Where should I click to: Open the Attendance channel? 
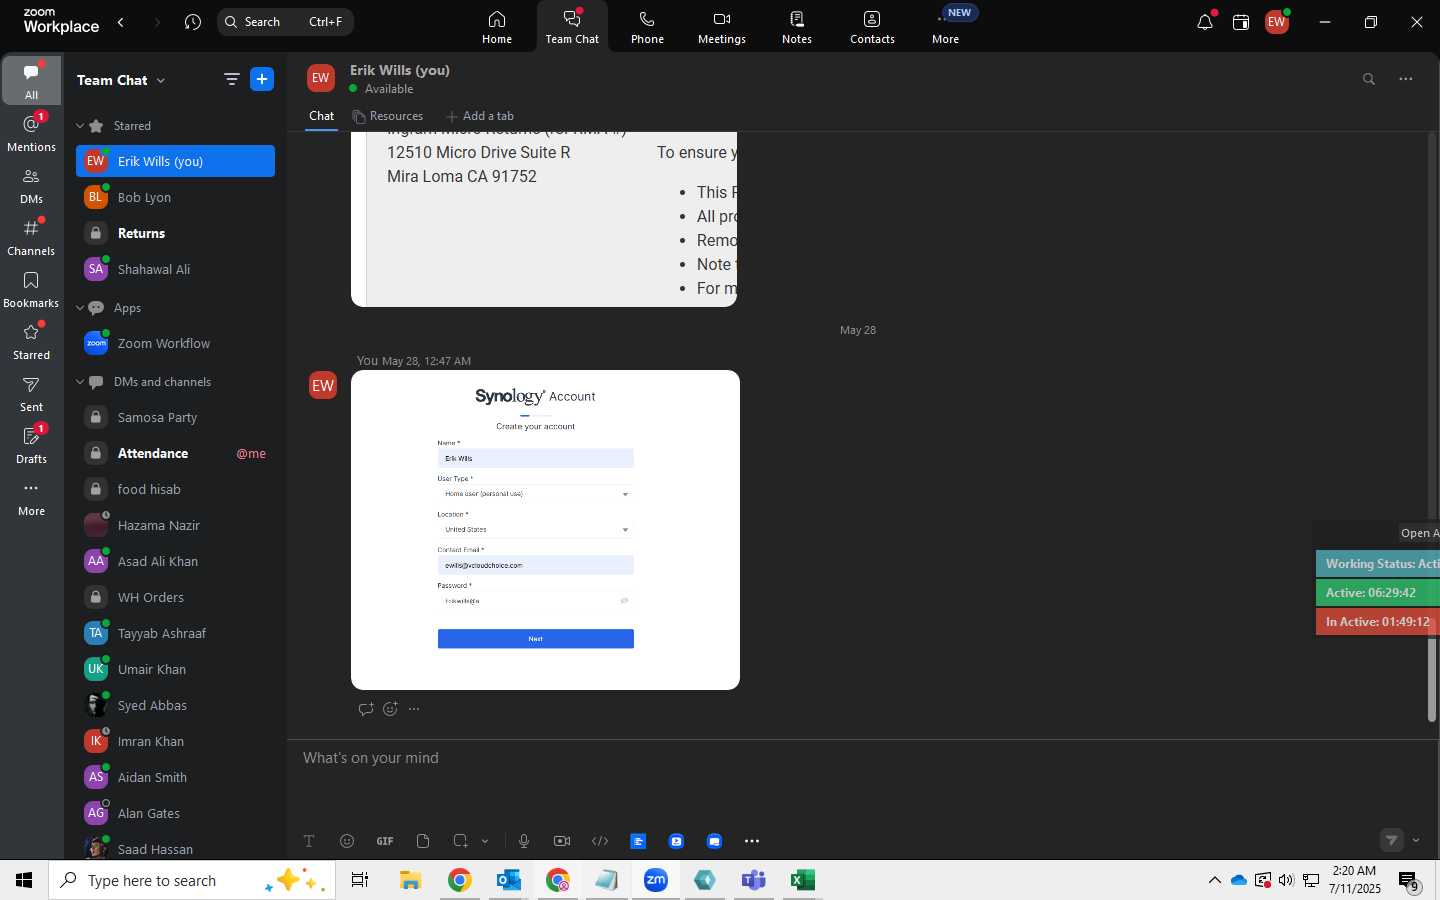coord(175,453)
